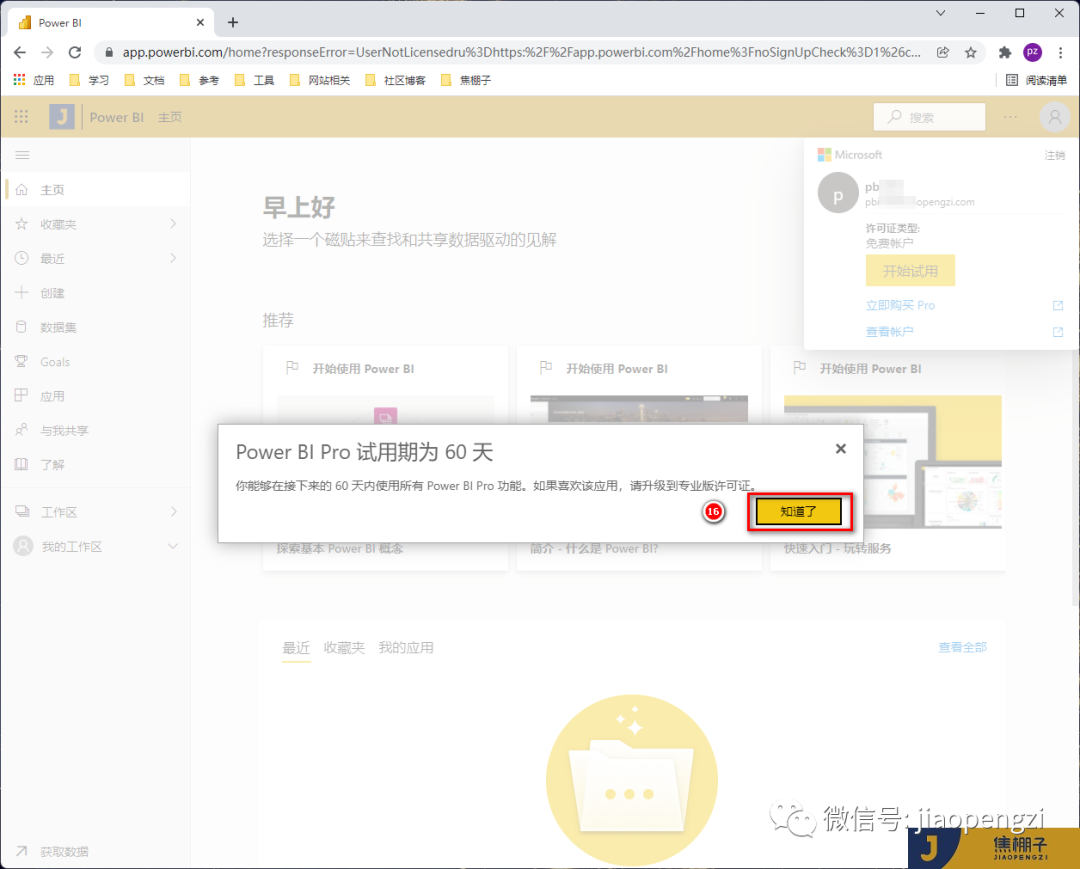Open 最近 in the sidebar
Viewport: 1080px width, 869px height.
pos(96,258)
